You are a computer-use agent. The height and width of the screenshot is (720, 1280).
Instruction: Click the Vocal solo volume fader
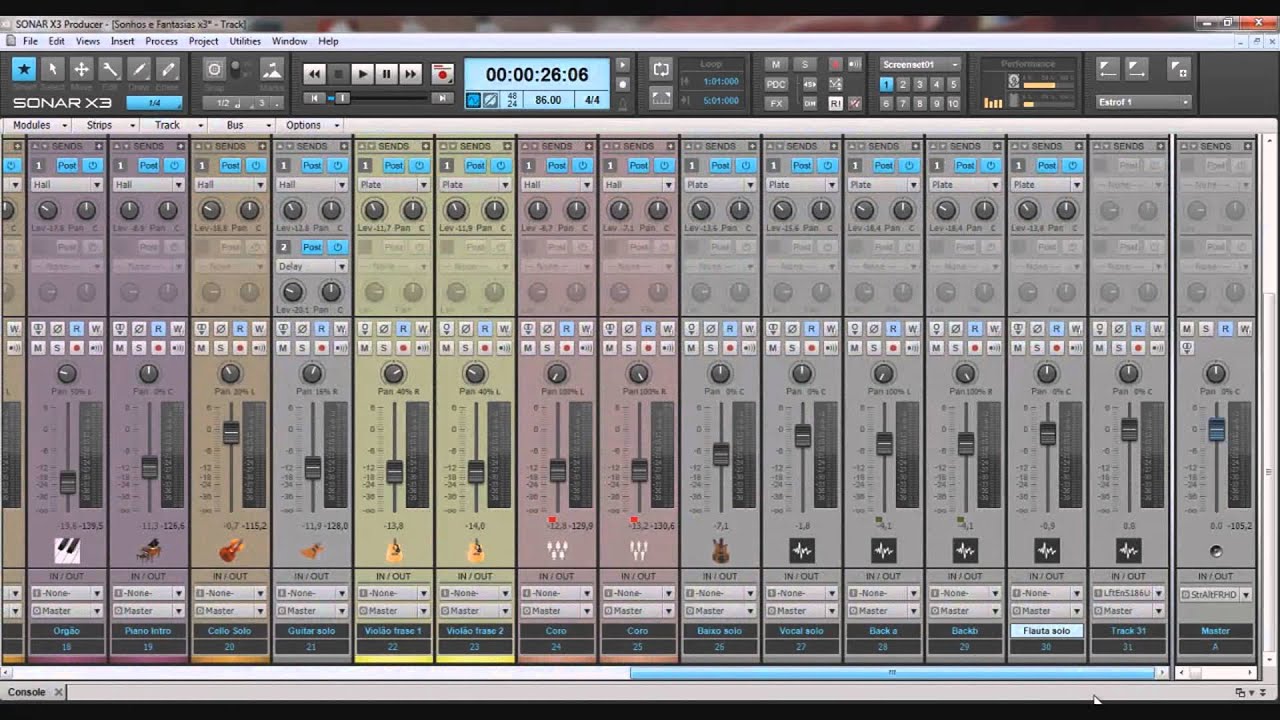(x=802, y=436)
